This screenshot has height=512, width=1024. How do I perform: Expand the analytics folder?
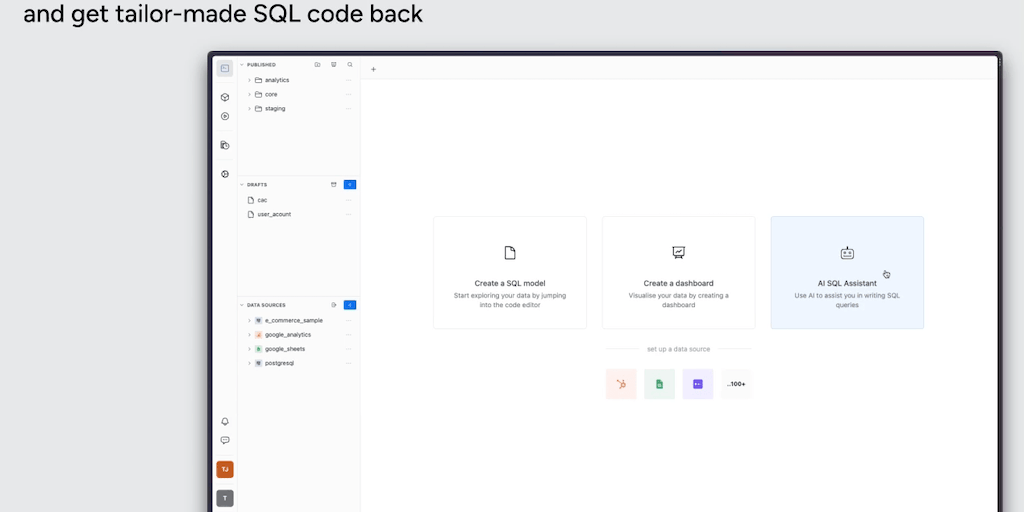[x=249, y=80]
